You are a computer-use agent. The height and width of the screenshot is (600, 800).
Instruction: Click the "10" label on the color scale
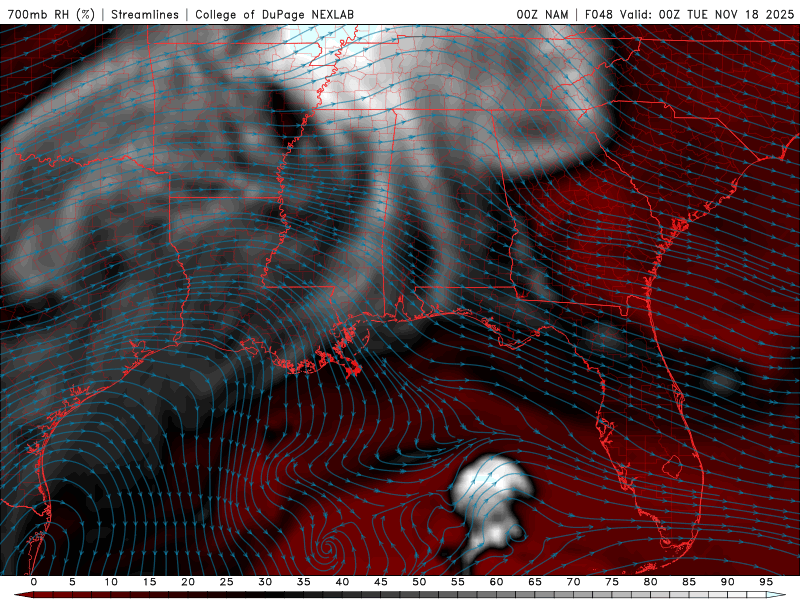point(111,582)
